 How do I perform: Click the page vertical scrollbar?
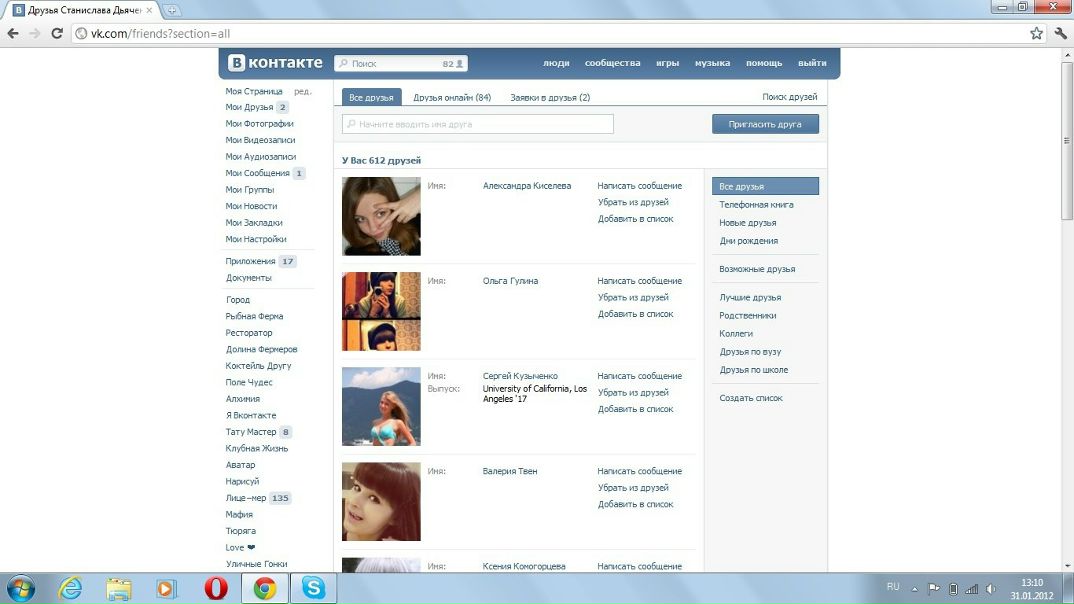click(x=1066, y=300)
